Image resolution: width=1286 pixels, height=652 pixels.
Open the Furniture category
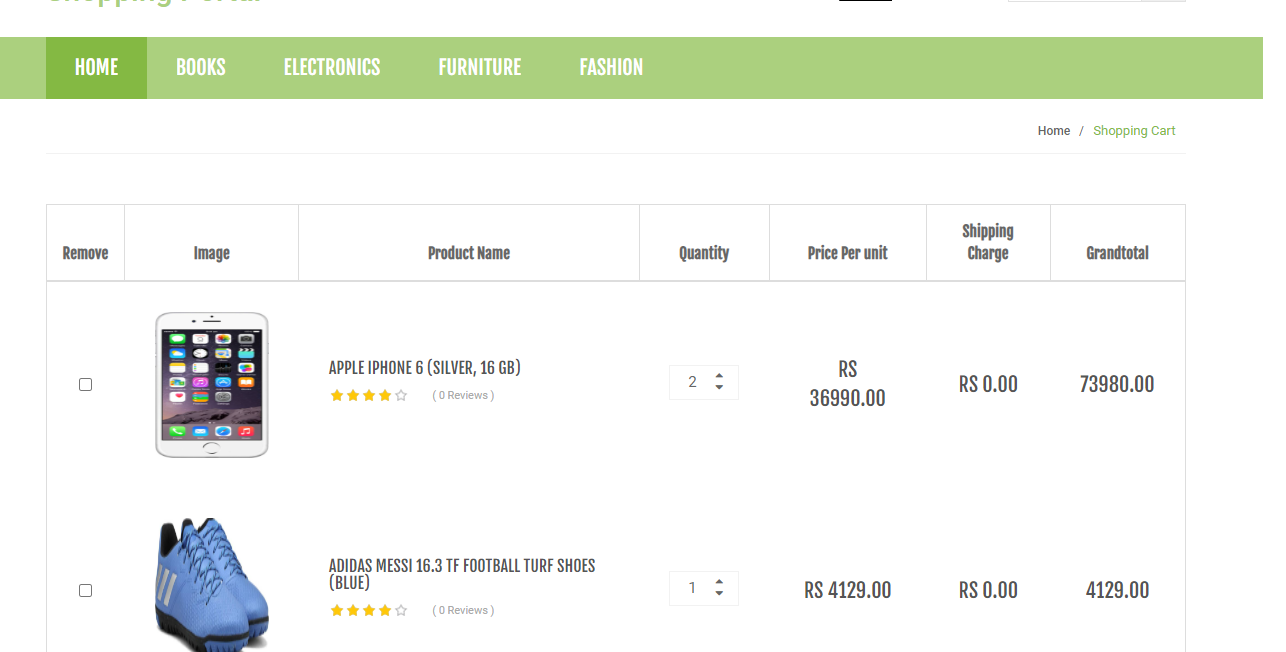(480, 68)
